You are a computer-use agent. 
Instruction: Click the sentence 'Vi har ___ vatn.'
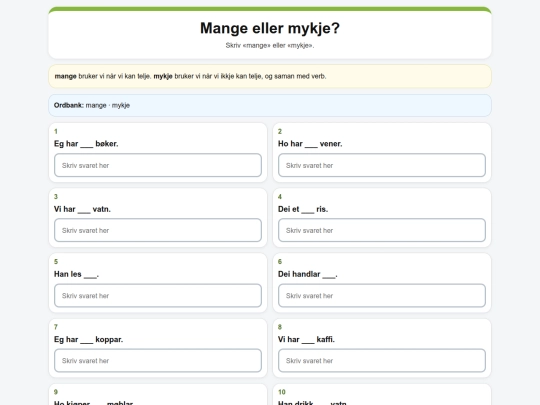tap(82, 209)
